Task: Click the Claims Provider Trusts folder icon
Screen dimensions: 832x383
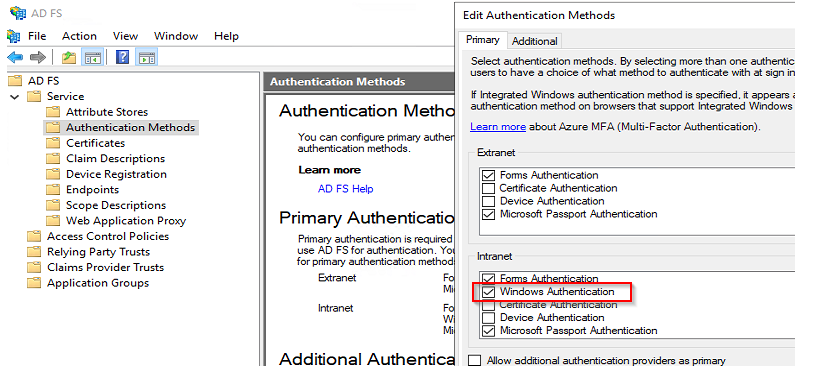Action: [x=34, y=267]
